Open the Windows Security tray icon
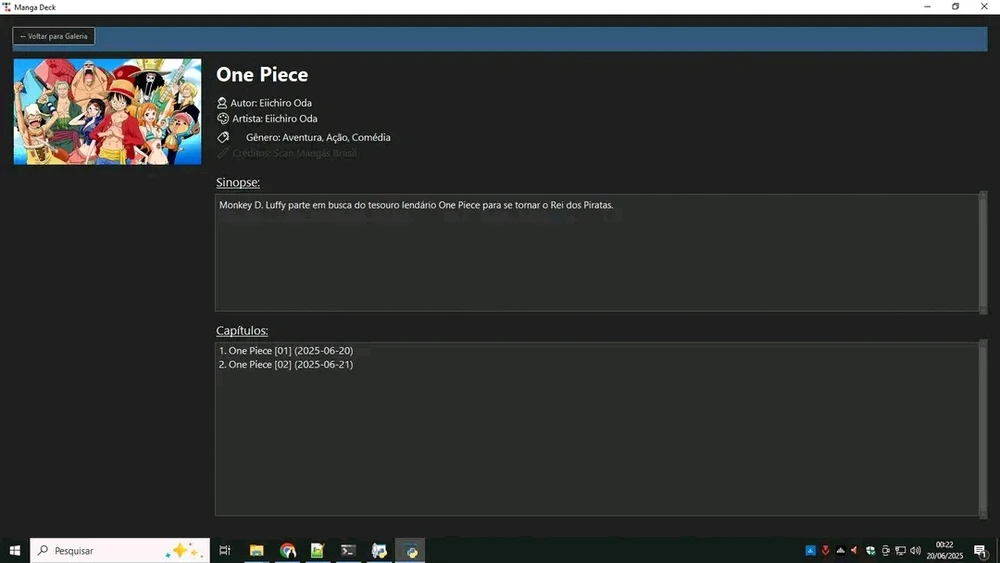Image resolution: width=1000 pixels, height=563 pixels. click(x=870, y=551)
